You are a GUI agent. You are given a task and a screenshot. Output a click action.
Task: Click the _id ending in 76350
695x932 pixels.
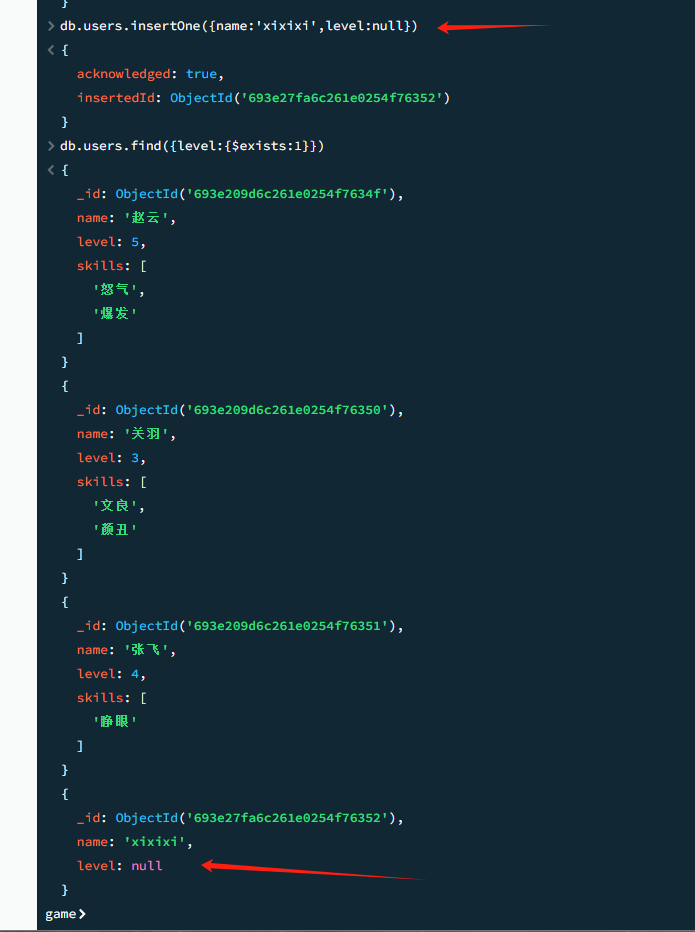click(x=240, y=410)
